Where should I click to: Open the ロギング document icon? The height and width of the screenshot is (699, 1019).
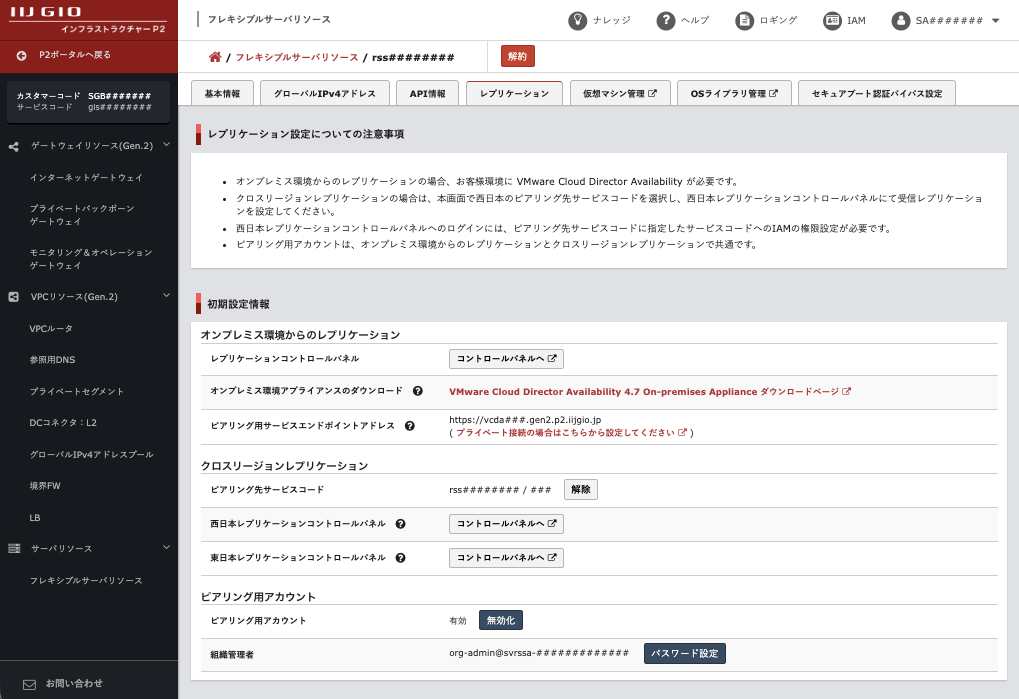(744, 21)
